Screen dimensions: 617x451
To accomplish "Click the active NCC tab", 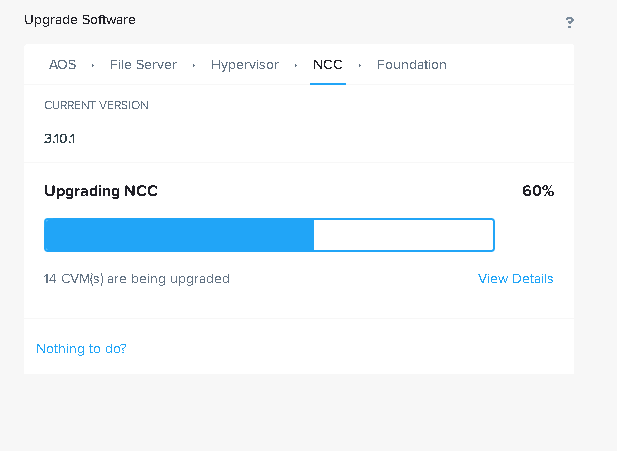I will [x=328, y=65].
